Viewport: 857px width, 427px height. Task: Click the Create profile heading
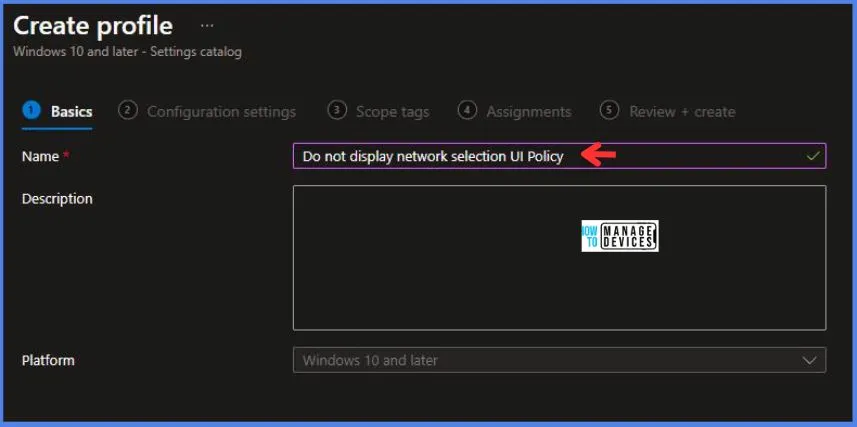[93, 26]
